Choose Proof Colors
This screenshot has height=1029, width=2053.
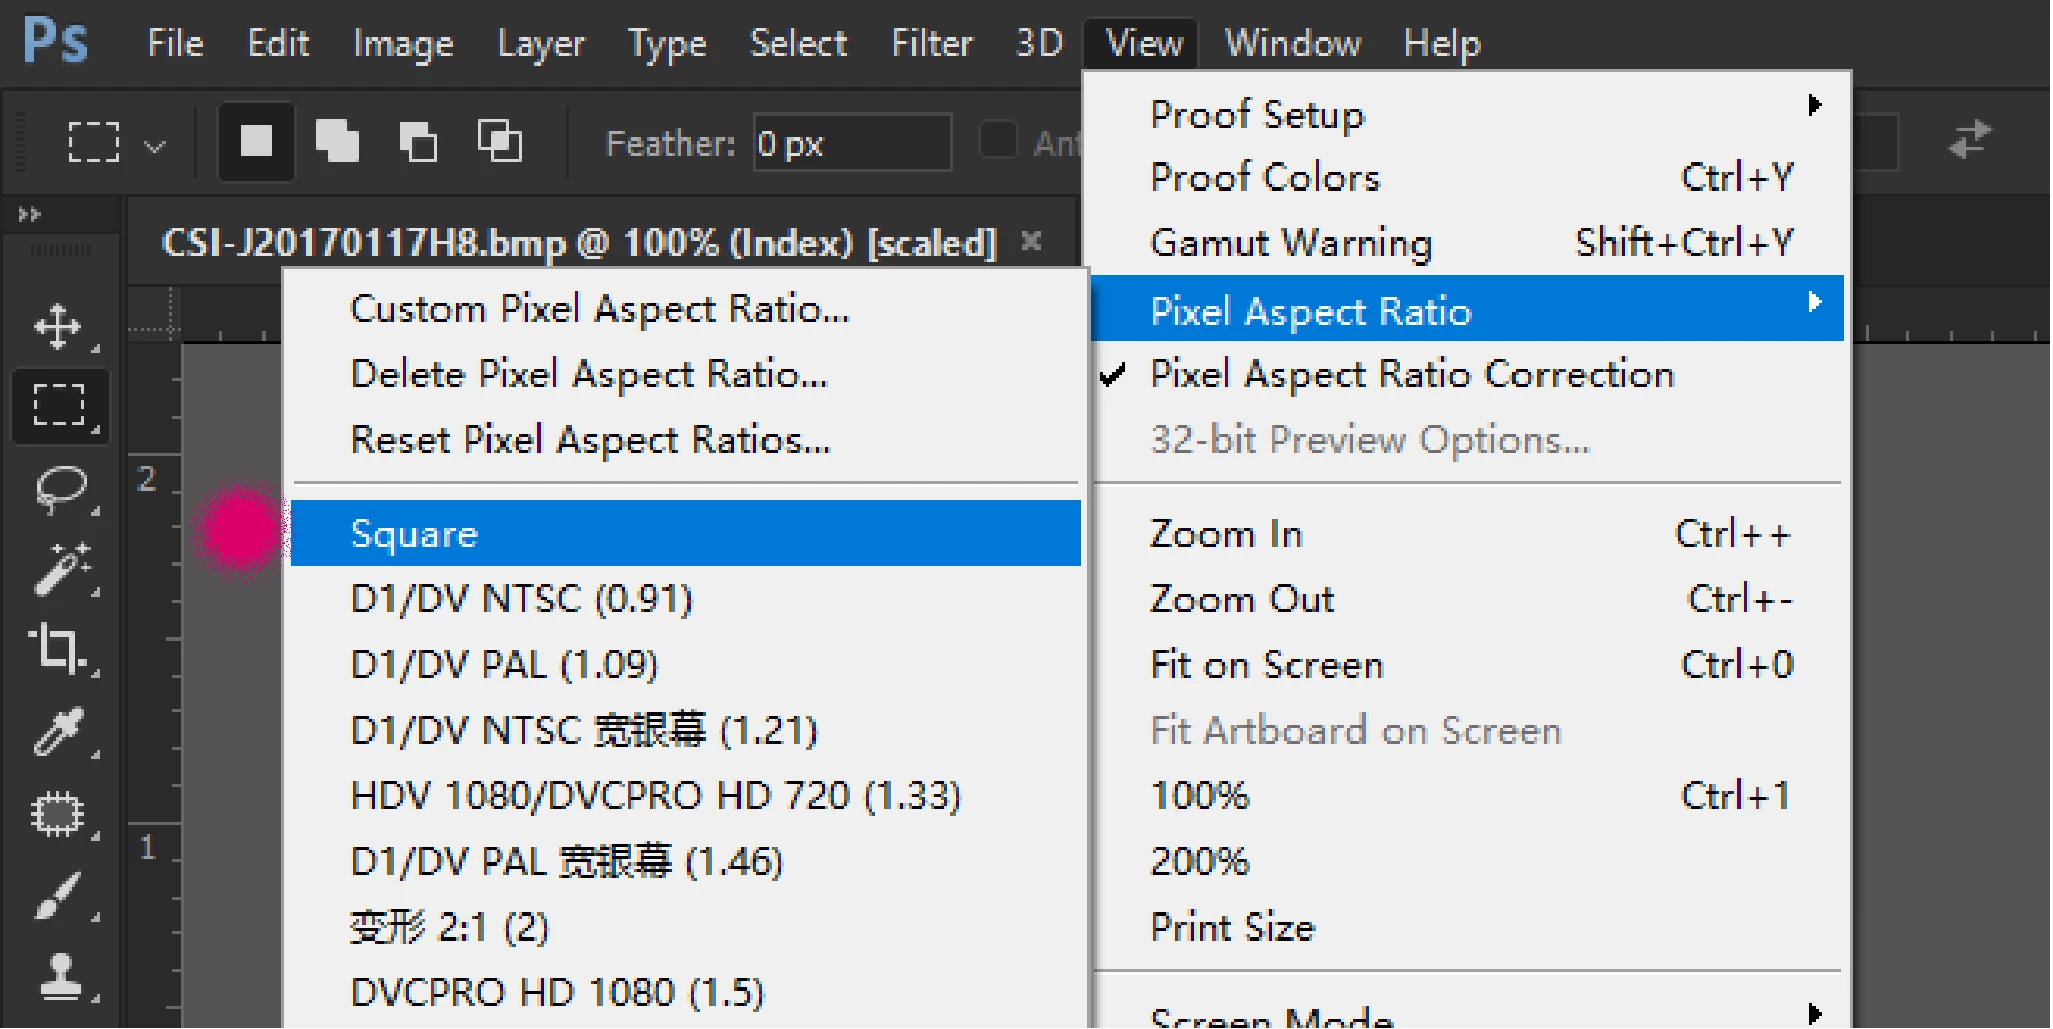point(1466,178)
